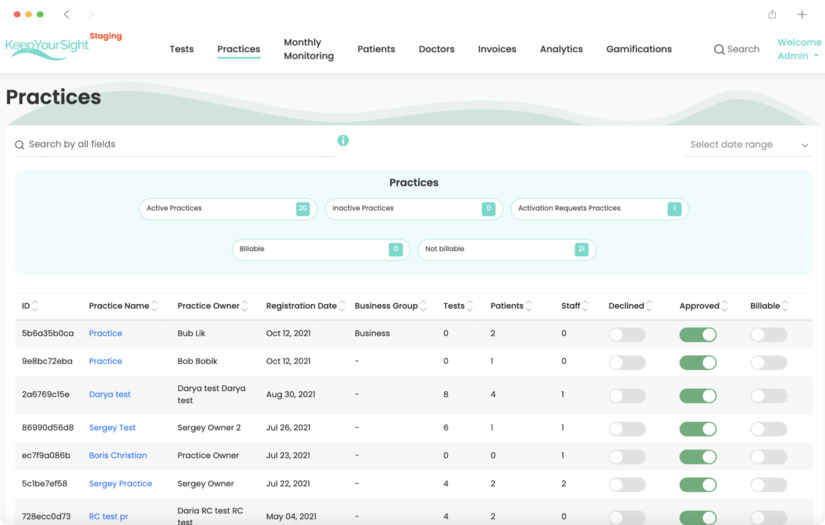This screenshot has width=825, height=525.
Task: Toggle Declined switch for Sergey Test row
Action: (x=627, y=429)
